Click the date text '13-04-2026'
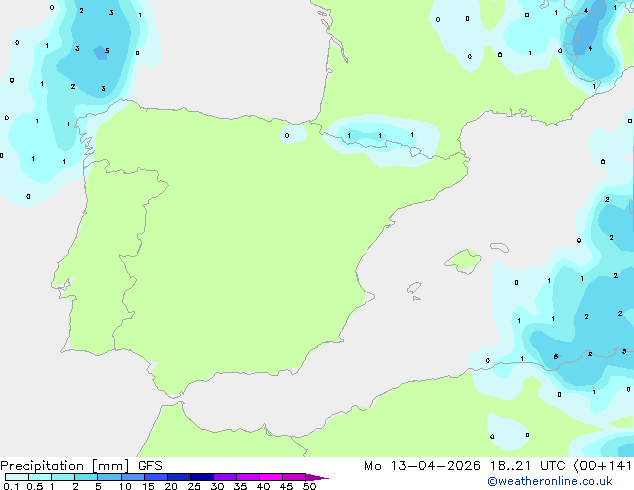This screenshot has height=490, width=634. (435, 466)
